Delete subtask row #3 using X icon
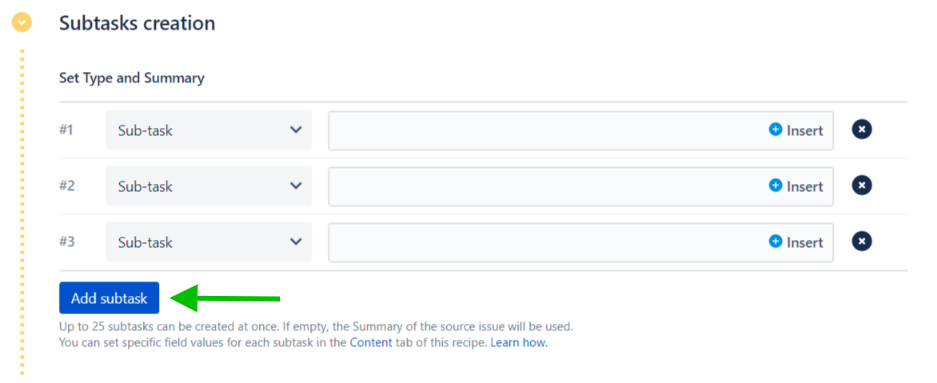Screen dimensions: 937x383 coord(861,241)
